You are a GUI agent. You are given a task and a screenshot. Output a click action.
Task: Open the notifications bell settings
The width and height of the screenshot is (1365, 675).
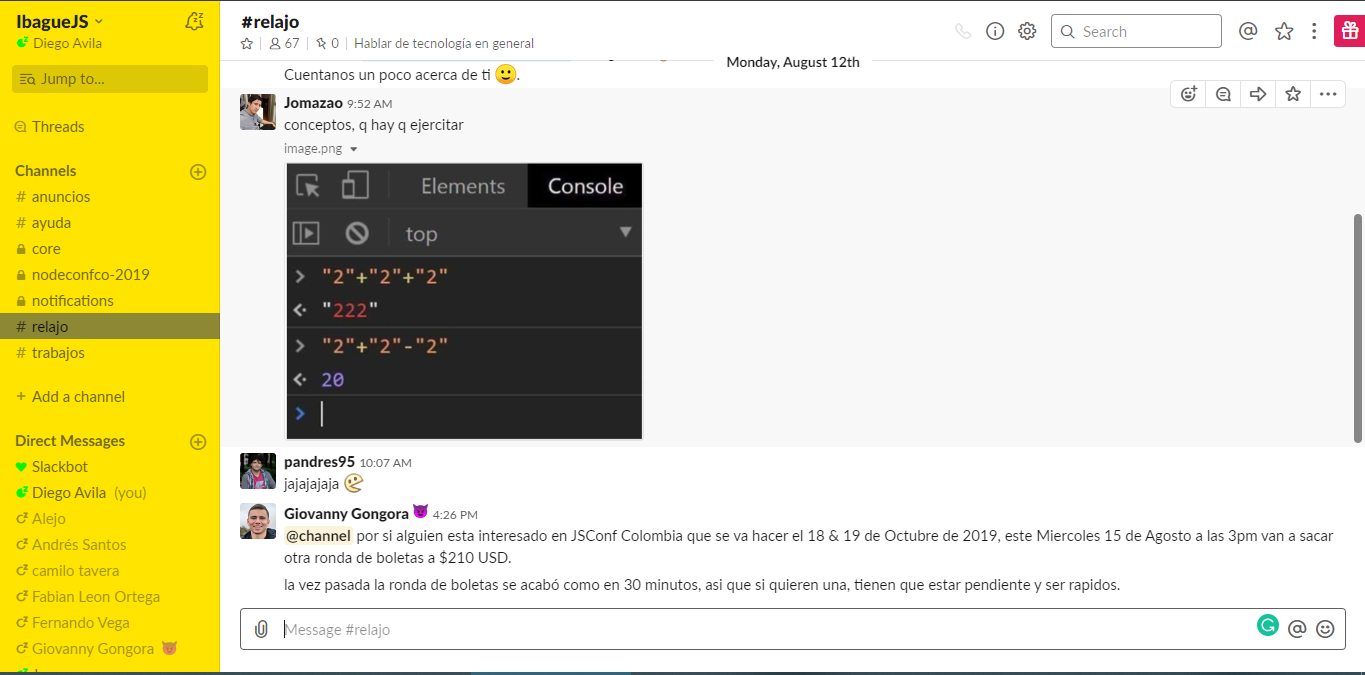tap(195, 21)
